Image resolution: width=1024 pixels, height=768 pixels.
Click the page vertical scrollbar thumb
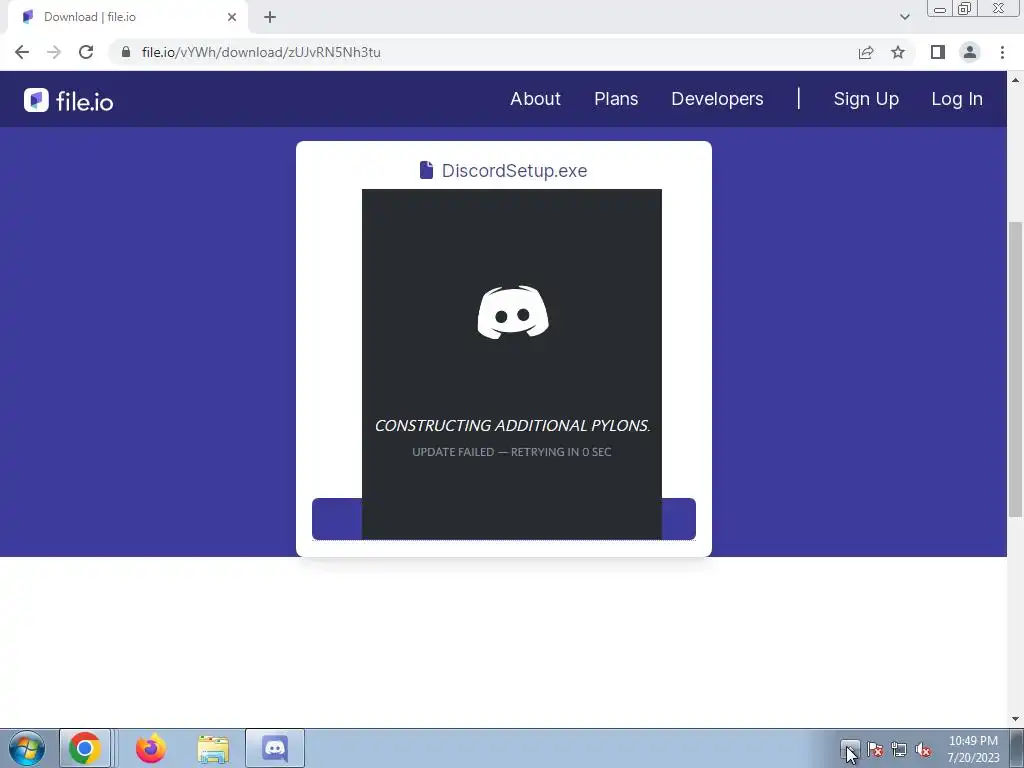pyautogui.click(x=1015, y=369)
